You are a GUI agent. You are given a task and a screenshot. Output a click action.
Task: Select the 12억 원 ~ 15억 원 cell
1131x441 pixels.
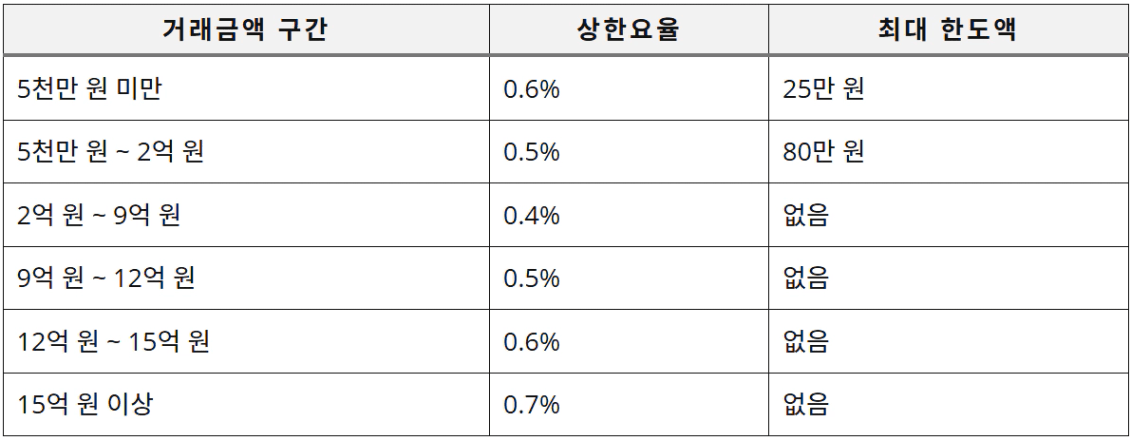click(113, 342)
